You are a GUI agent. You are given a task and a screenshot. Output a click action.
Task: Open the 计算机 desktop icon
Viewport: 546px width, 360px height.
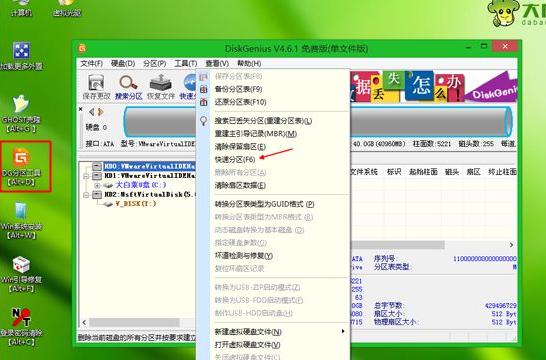coord(21,8)
